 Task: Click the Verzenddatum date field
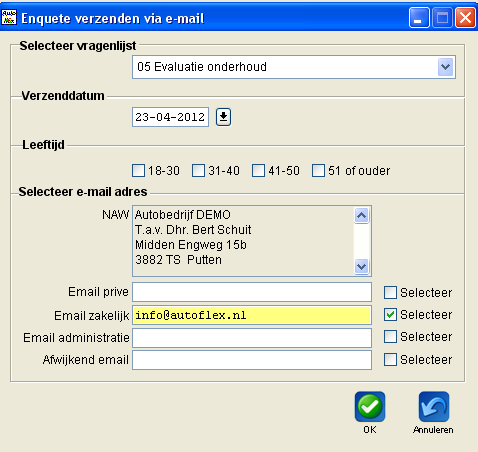click(170, 117)
